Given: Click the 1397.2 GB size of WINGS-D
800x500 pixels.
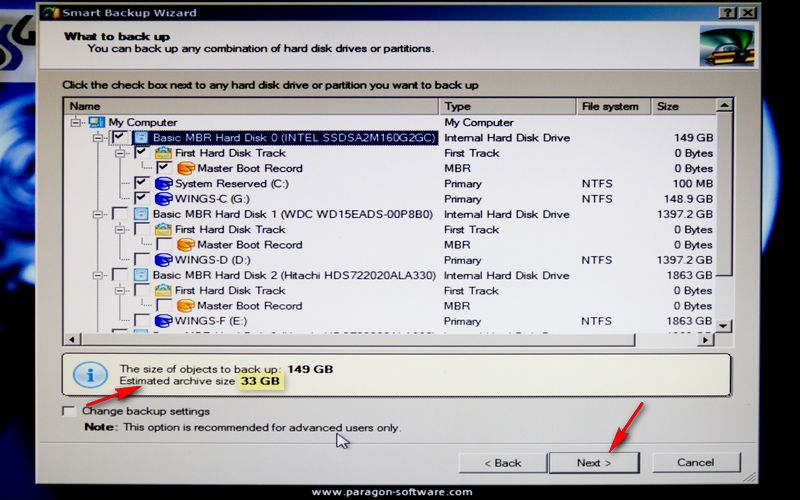Looking at the screenshot, I should 684,260.
